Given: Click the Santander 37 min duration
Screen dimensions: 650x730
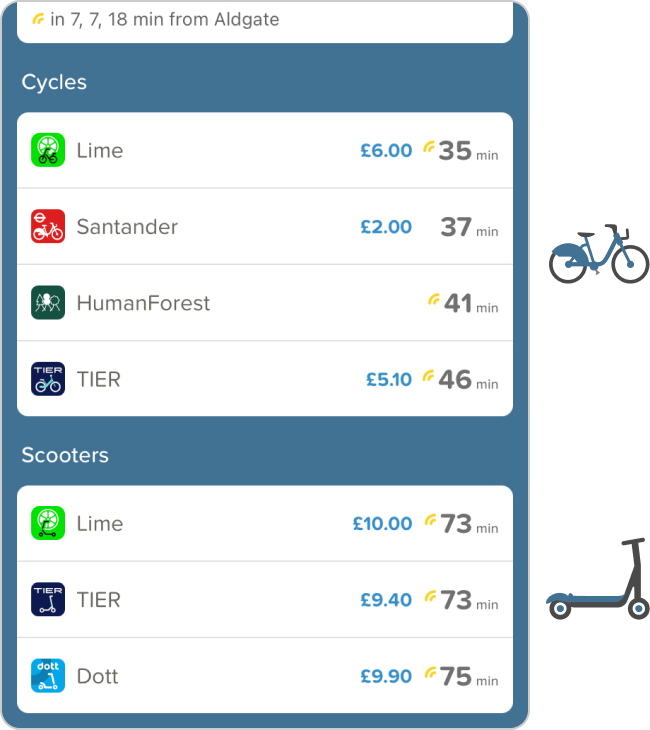Looking at the screenshot, I should (468, 228).
